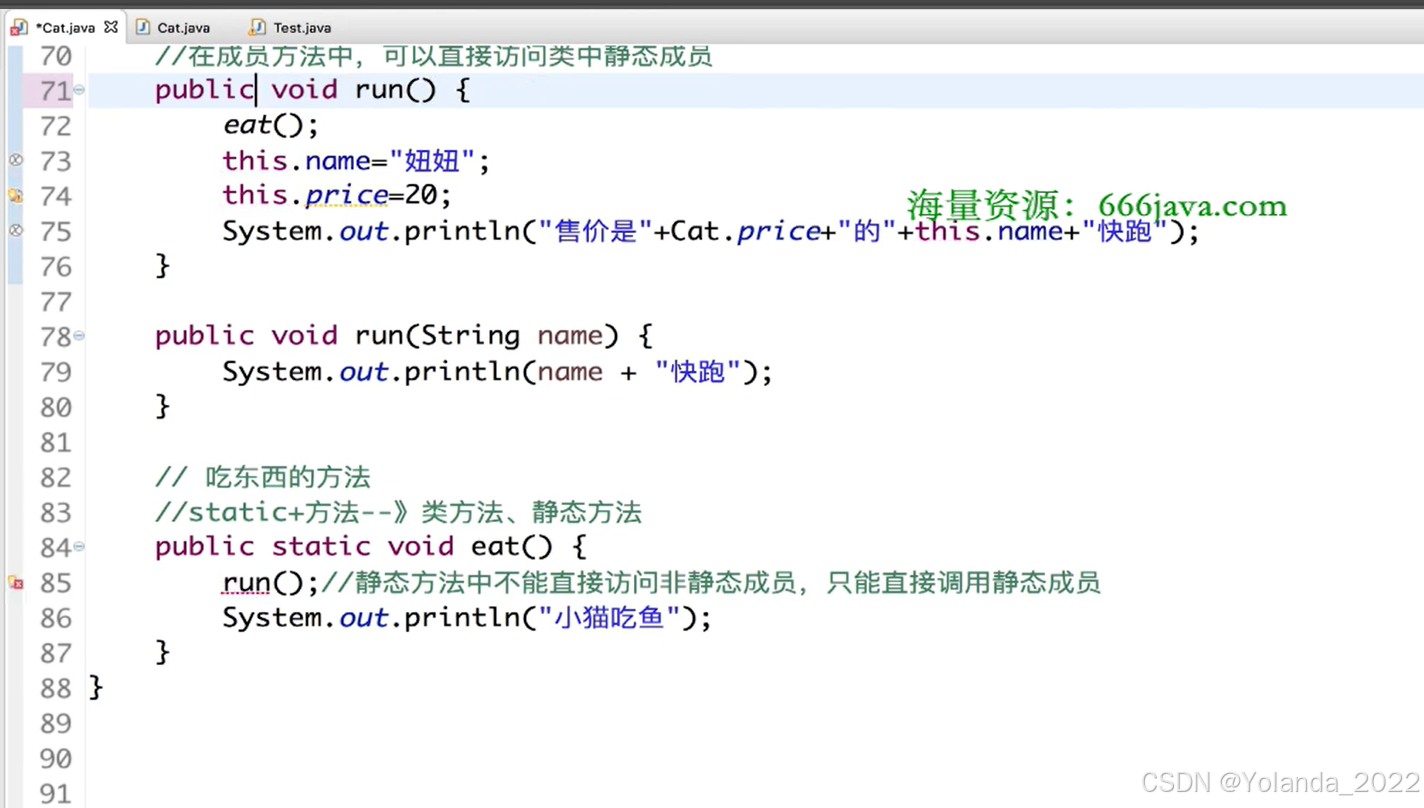This screenshot has height=808, width=1424.
Task: Switch to the modified *Cat.java editor tab
Action: pos(65,27)
